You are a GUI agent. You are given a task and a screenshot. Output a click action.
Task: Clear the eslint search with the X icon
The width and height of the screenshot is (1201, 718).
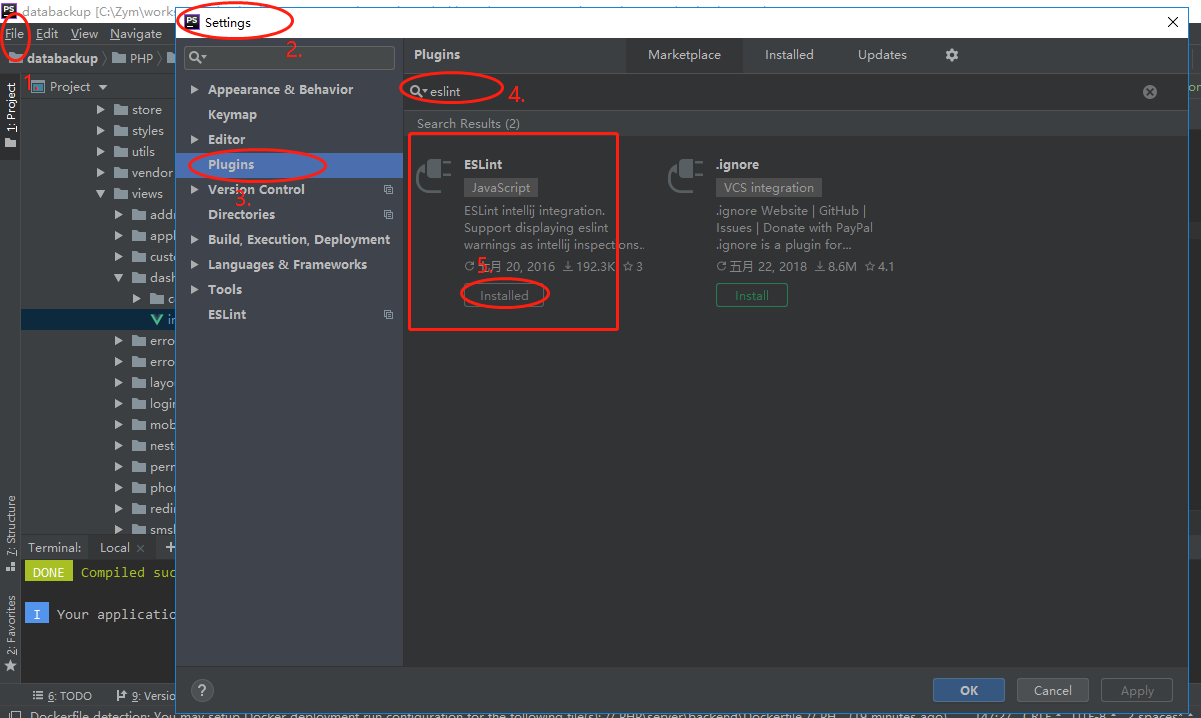(x=1149, y=91)
